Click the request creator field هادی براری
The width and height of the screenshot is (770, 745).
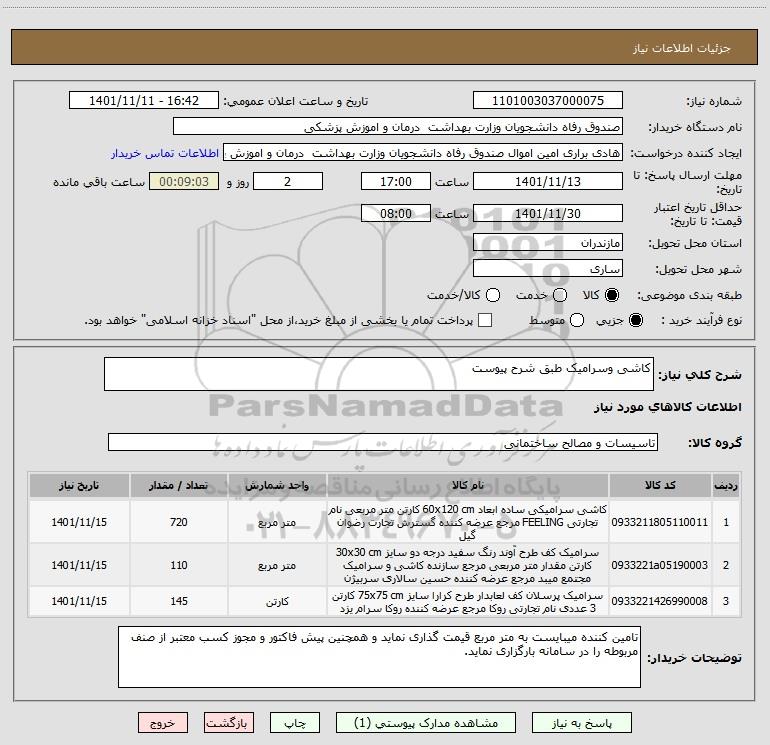tap(423, 152)
